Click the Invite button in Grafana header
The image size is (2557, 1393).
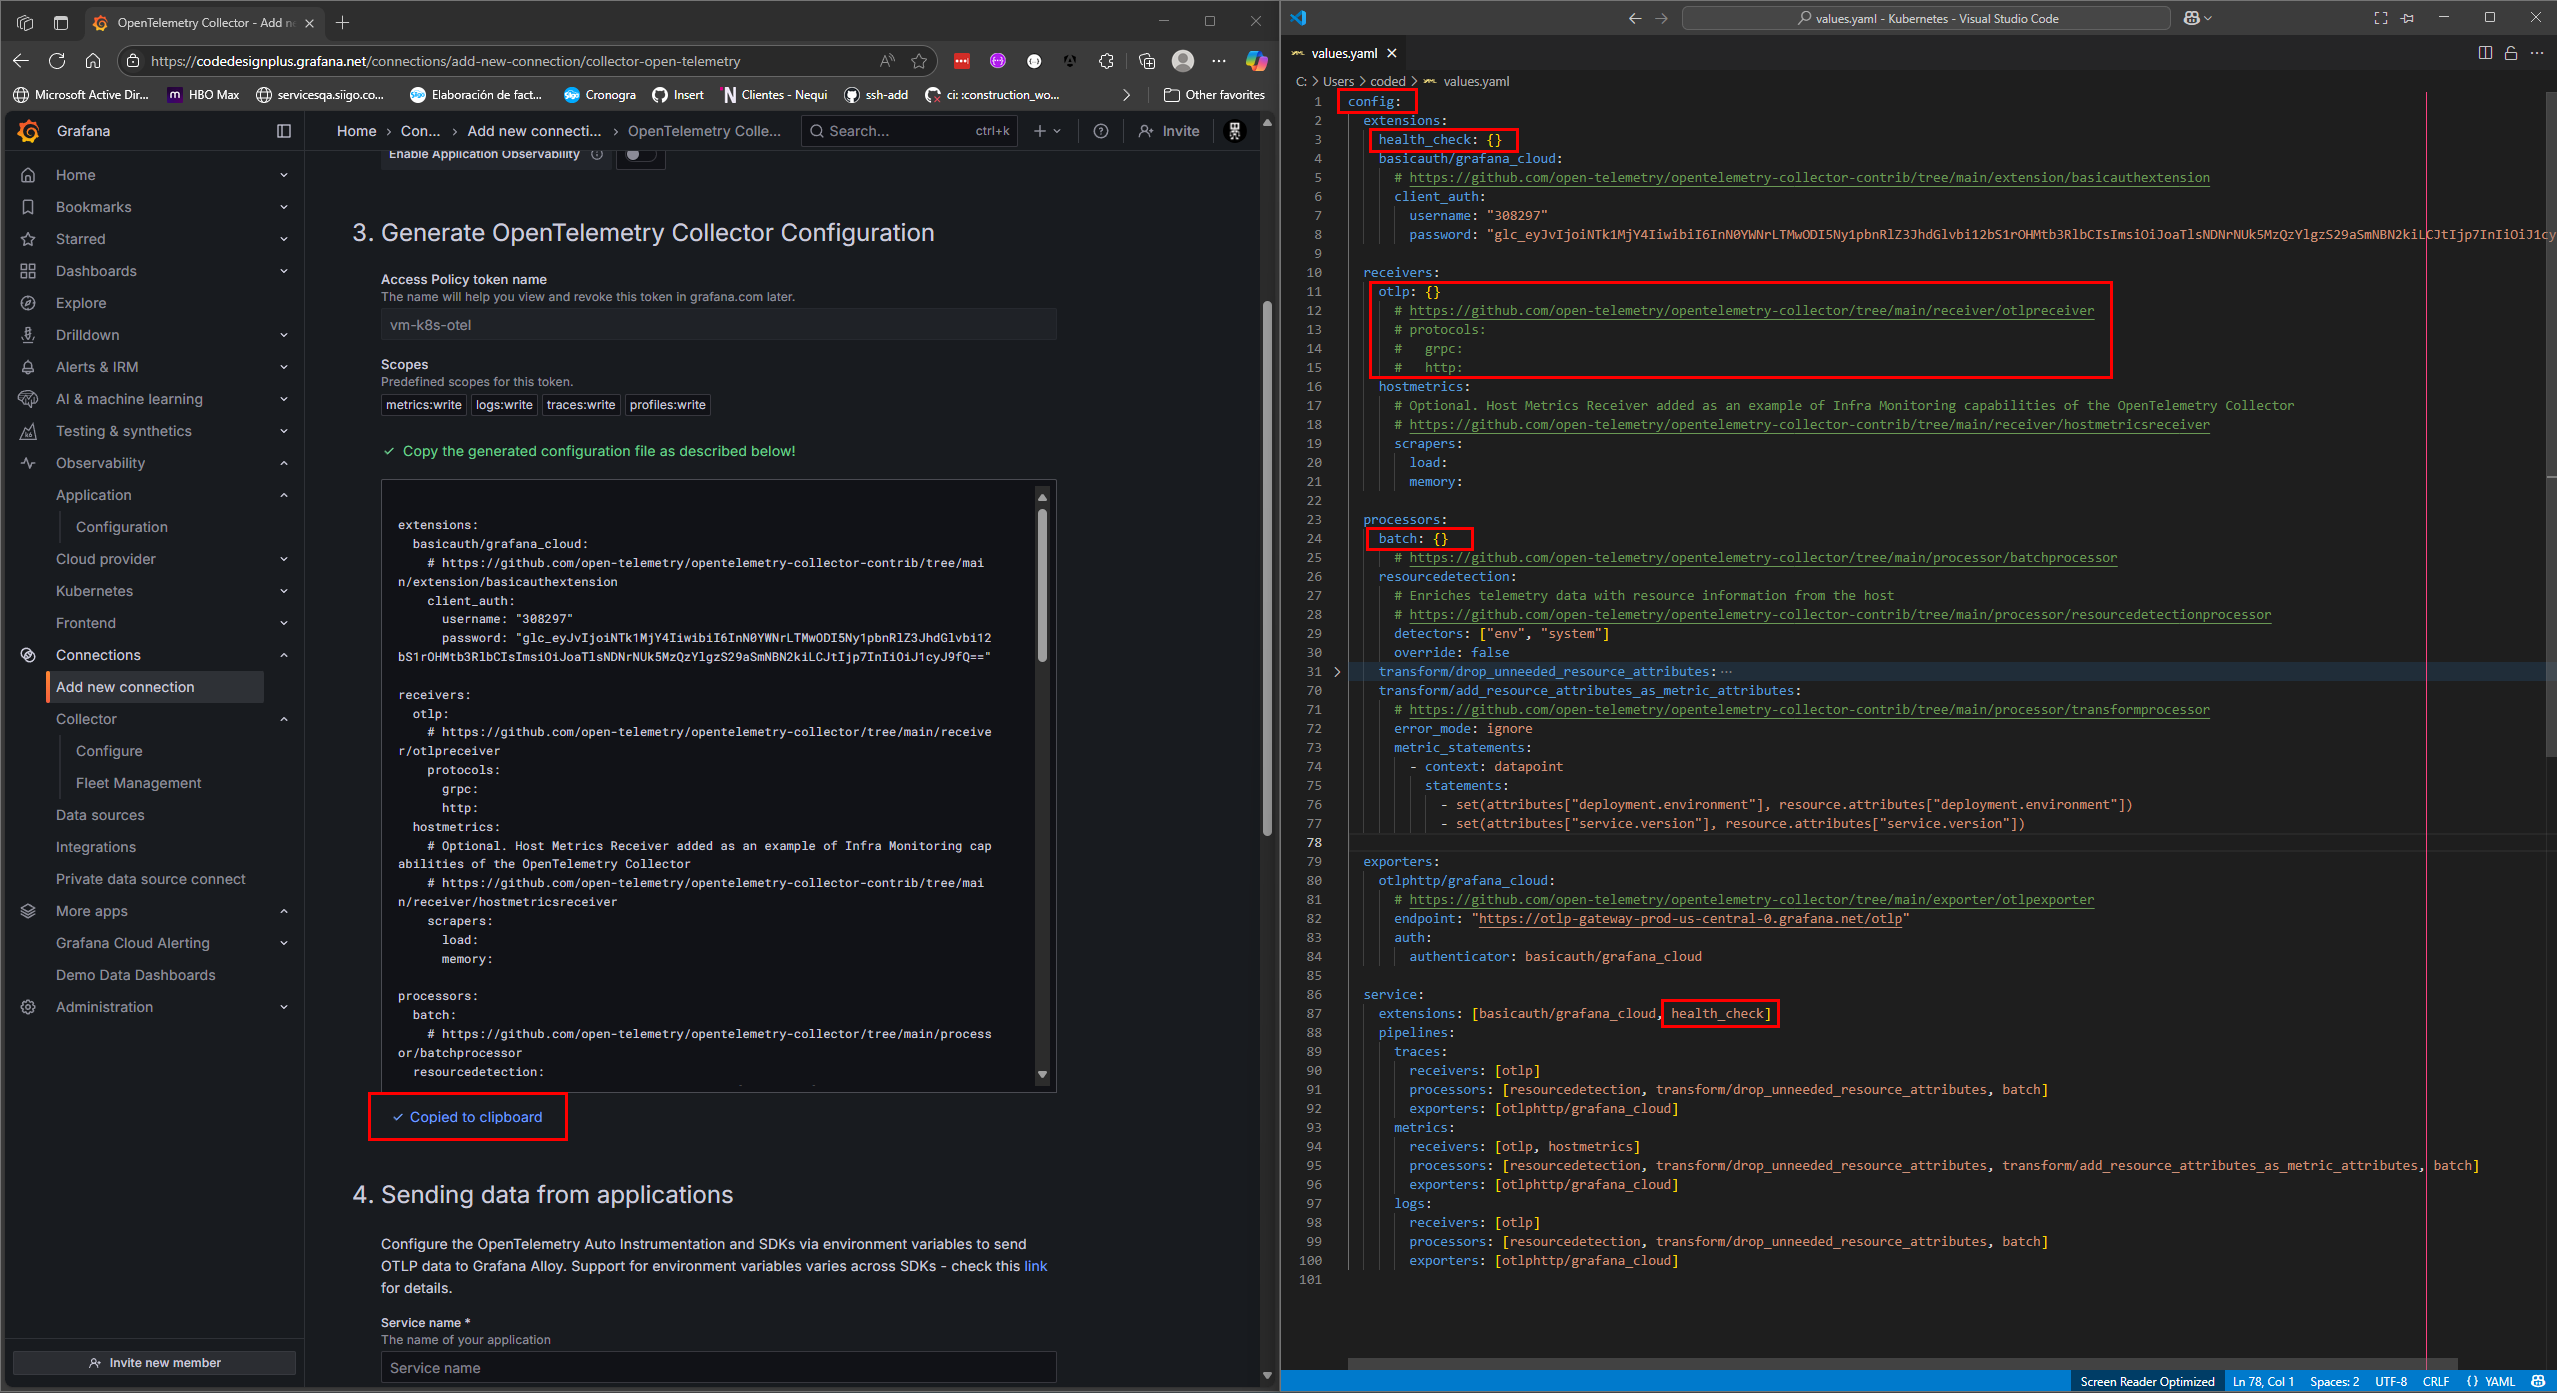[x=1169, y=131]
